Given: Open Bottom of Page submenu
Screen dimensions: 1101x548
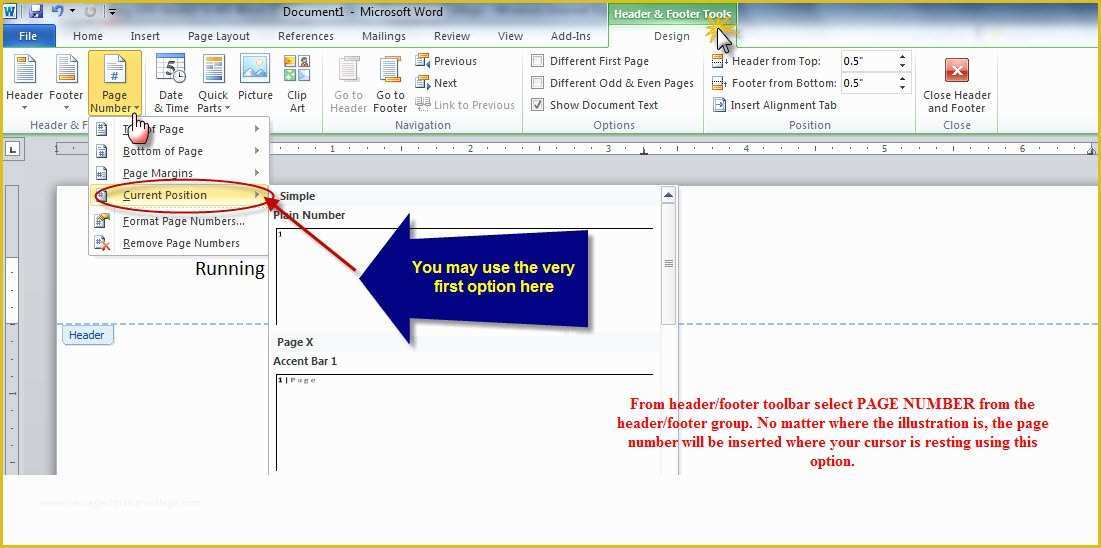Looking at the screenshot, I should (179, 151).
